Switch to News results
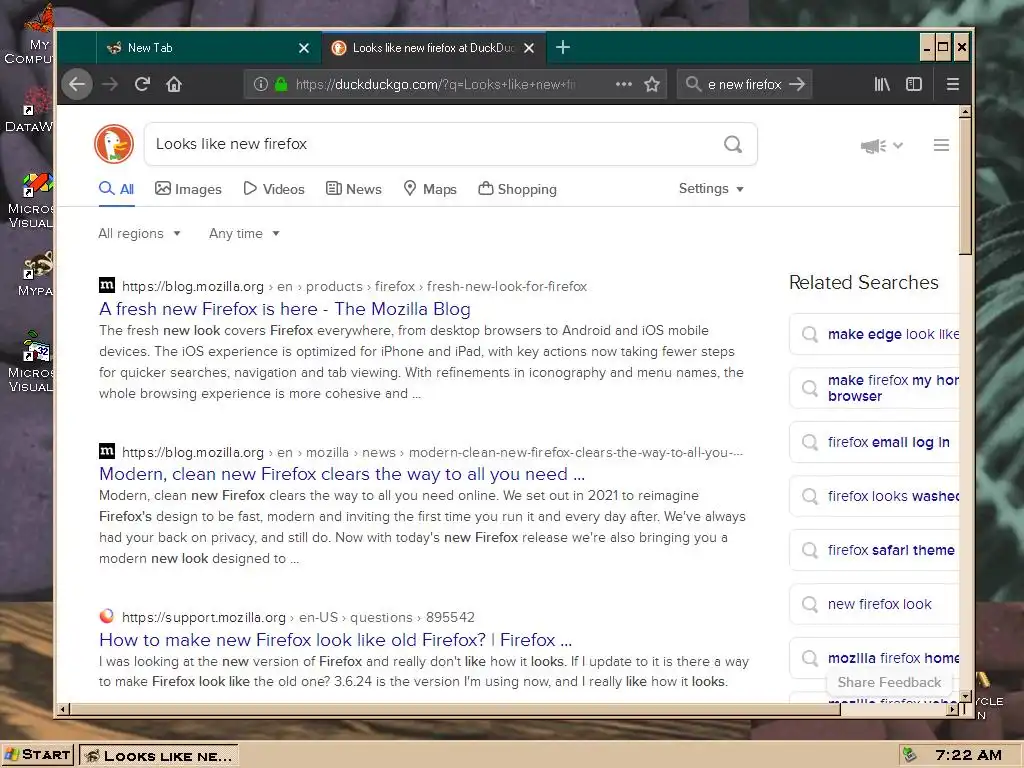Viewport: 1024px width, 768px height. tap(353, 189)
